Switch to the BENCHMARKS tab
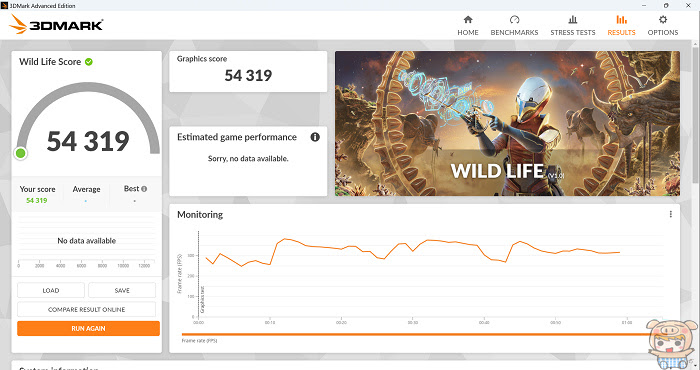The height and width of the screenshot is (370, 700). point(514,33)
